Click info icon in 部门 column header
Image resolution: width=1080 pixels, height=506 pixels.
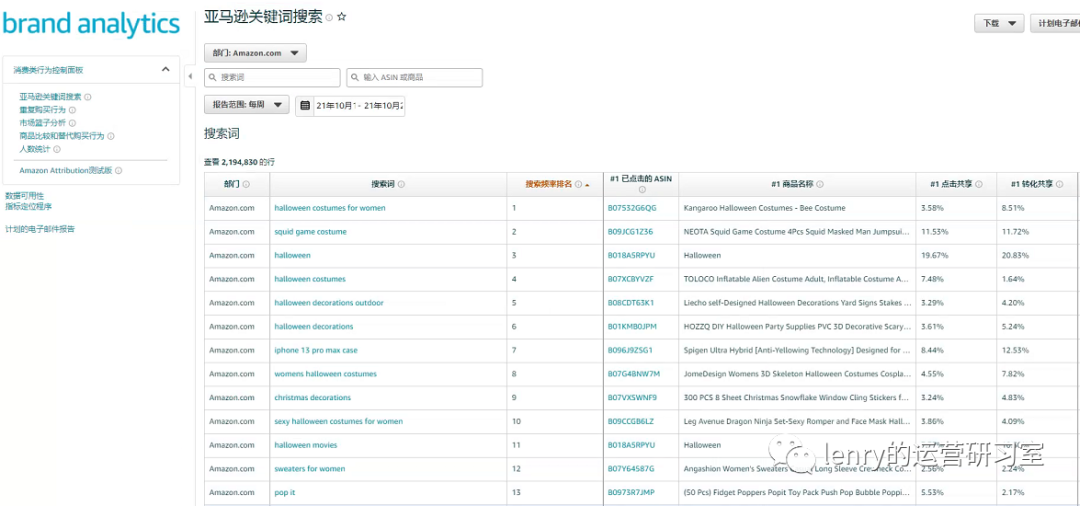point(246,185)
